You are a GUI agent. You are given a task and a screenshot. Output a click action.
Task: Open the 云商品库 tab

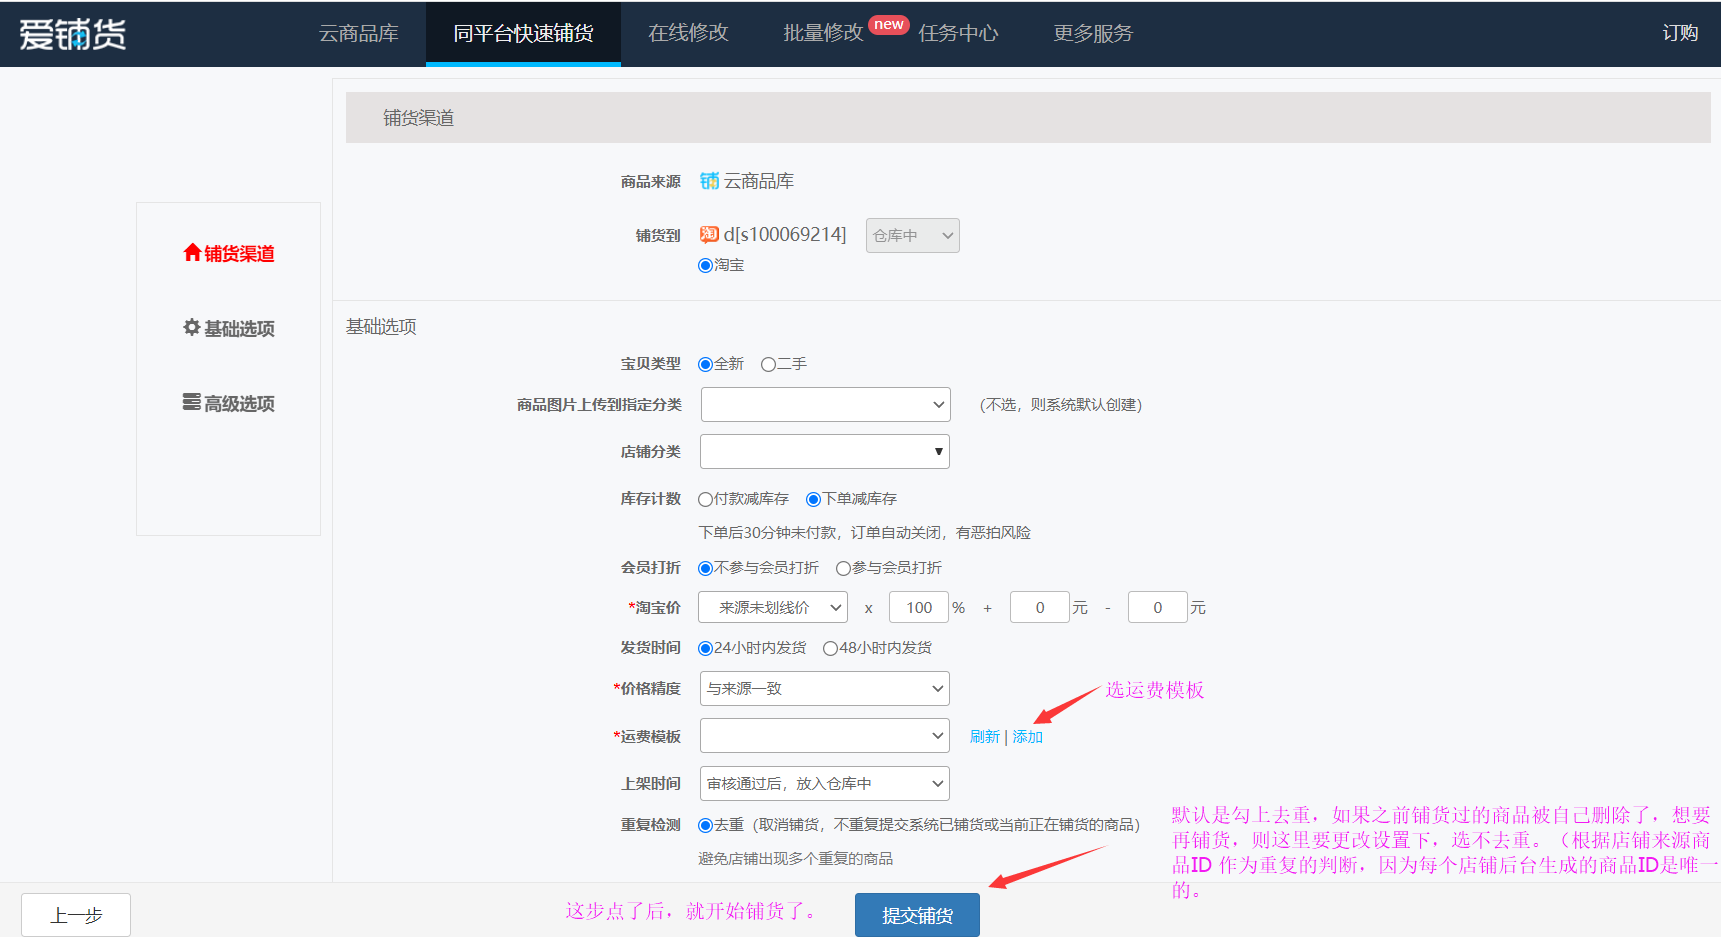(x=358, y=33)
